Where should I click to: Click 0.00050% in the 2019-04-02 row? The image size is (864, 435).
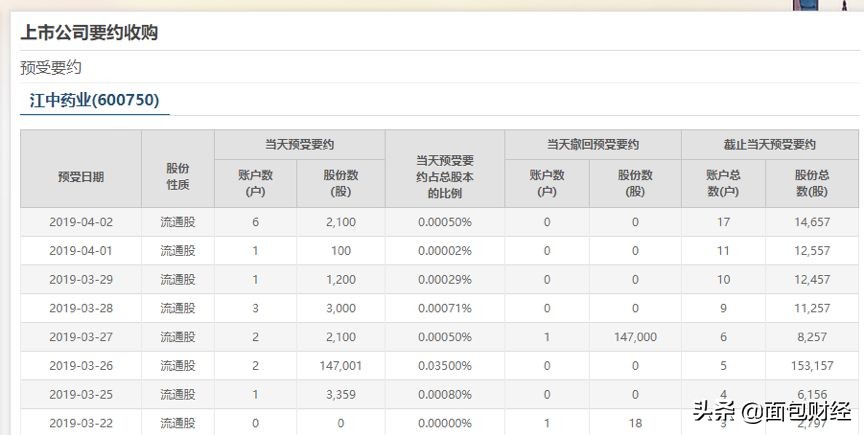[x=445, y=222]
